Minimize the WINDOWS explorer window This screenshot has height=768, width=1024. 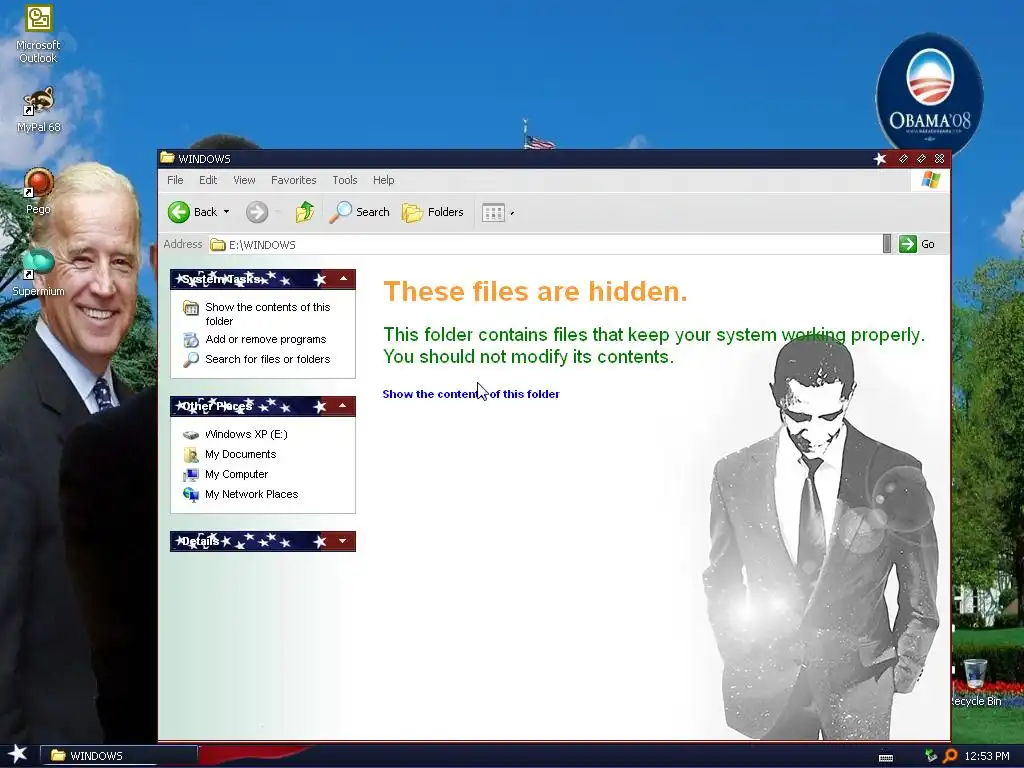[903, 159]
